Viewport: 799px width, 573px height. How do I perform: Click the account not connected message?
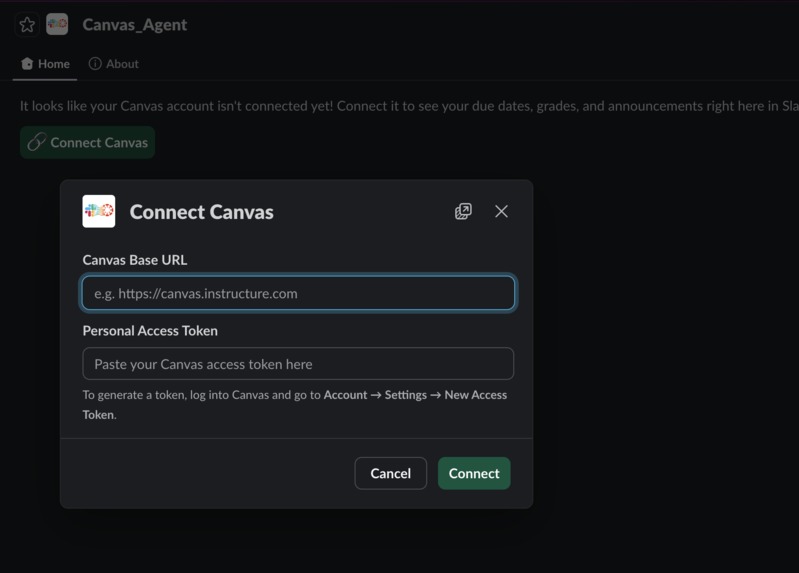[x=409, y=106]
